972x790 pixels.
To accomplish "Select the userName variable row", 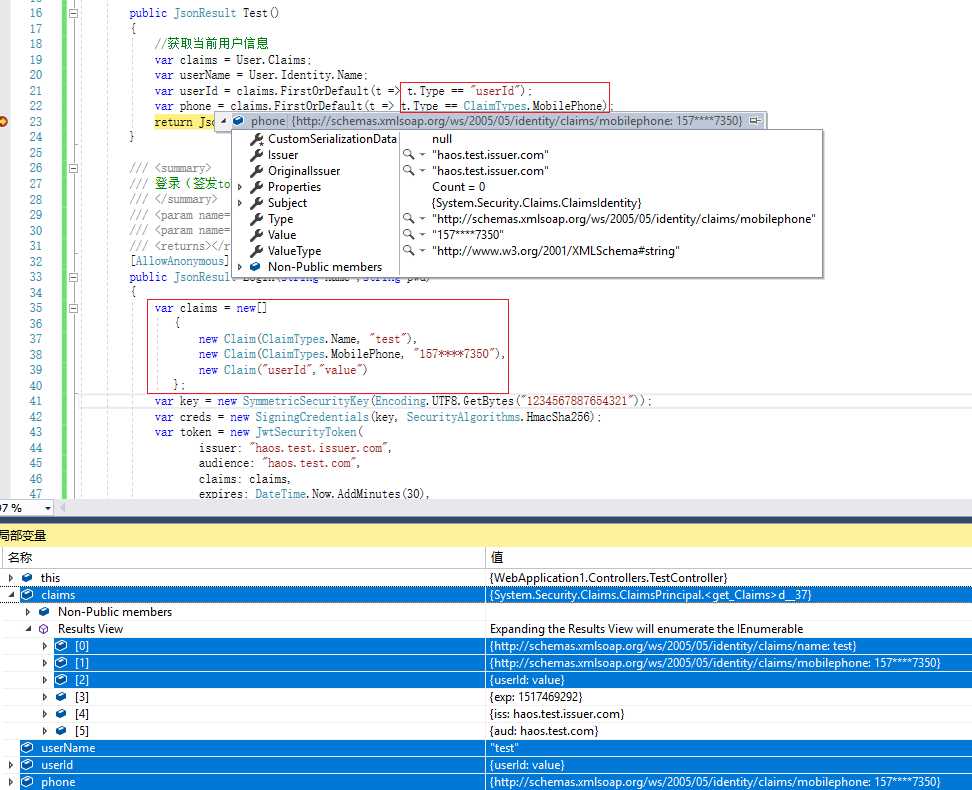I will pyautogui.click(x=486, y=748).
